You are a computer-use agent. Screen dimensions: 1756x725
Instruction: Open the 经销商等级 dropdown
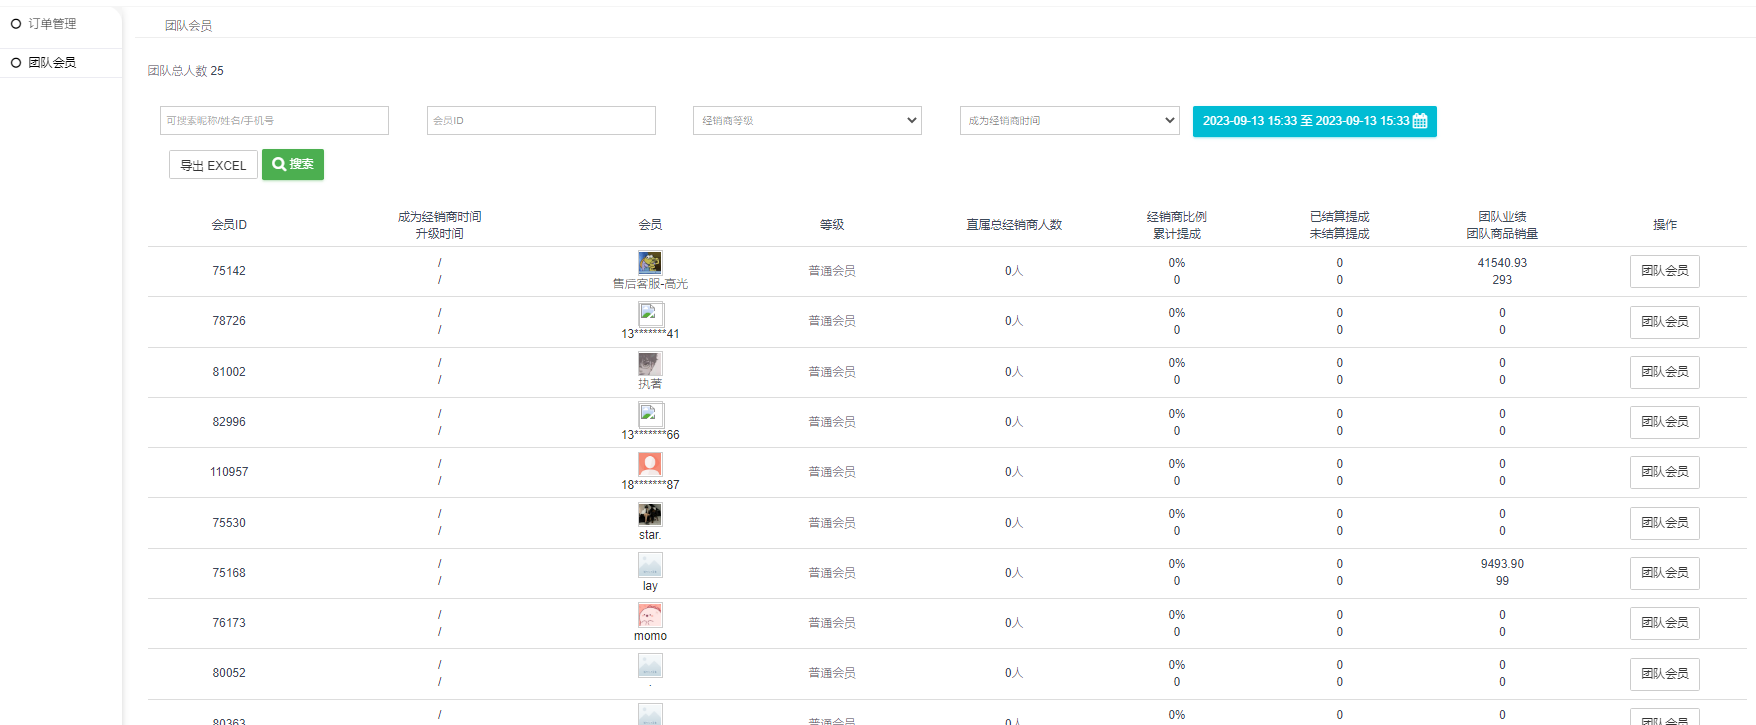[x=807, y=121]
